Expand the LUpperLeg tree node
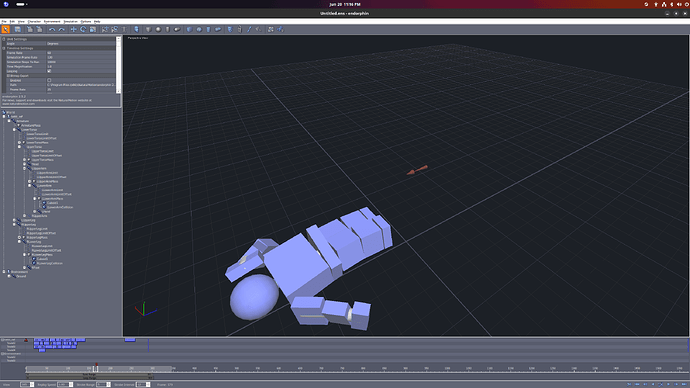 click(14, 220)
